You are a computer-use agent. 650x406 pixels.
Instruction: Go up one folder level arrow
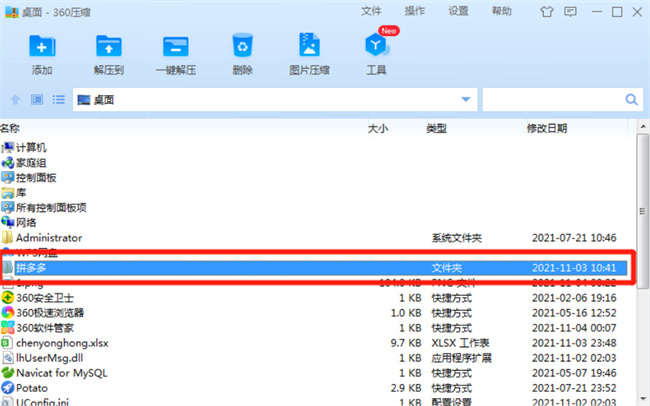click(x=15, y=100)
